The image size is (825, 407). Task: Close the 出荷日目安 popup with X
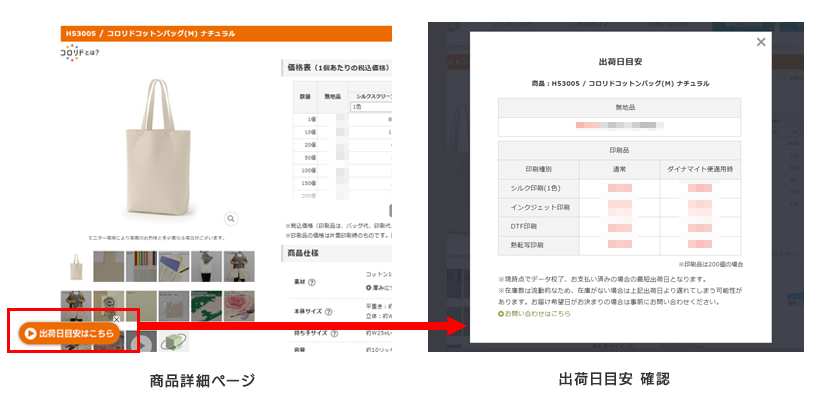761,42
